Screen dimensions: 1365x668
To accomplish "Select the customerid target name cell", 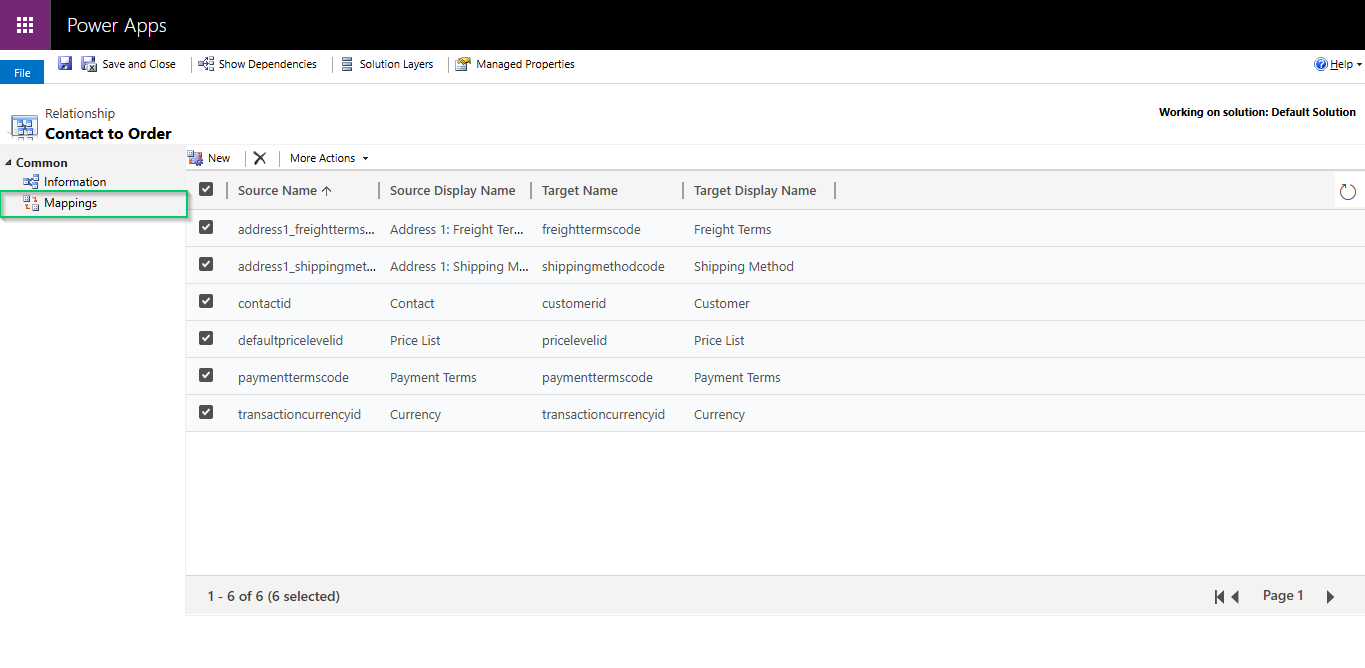I will 574,303.
